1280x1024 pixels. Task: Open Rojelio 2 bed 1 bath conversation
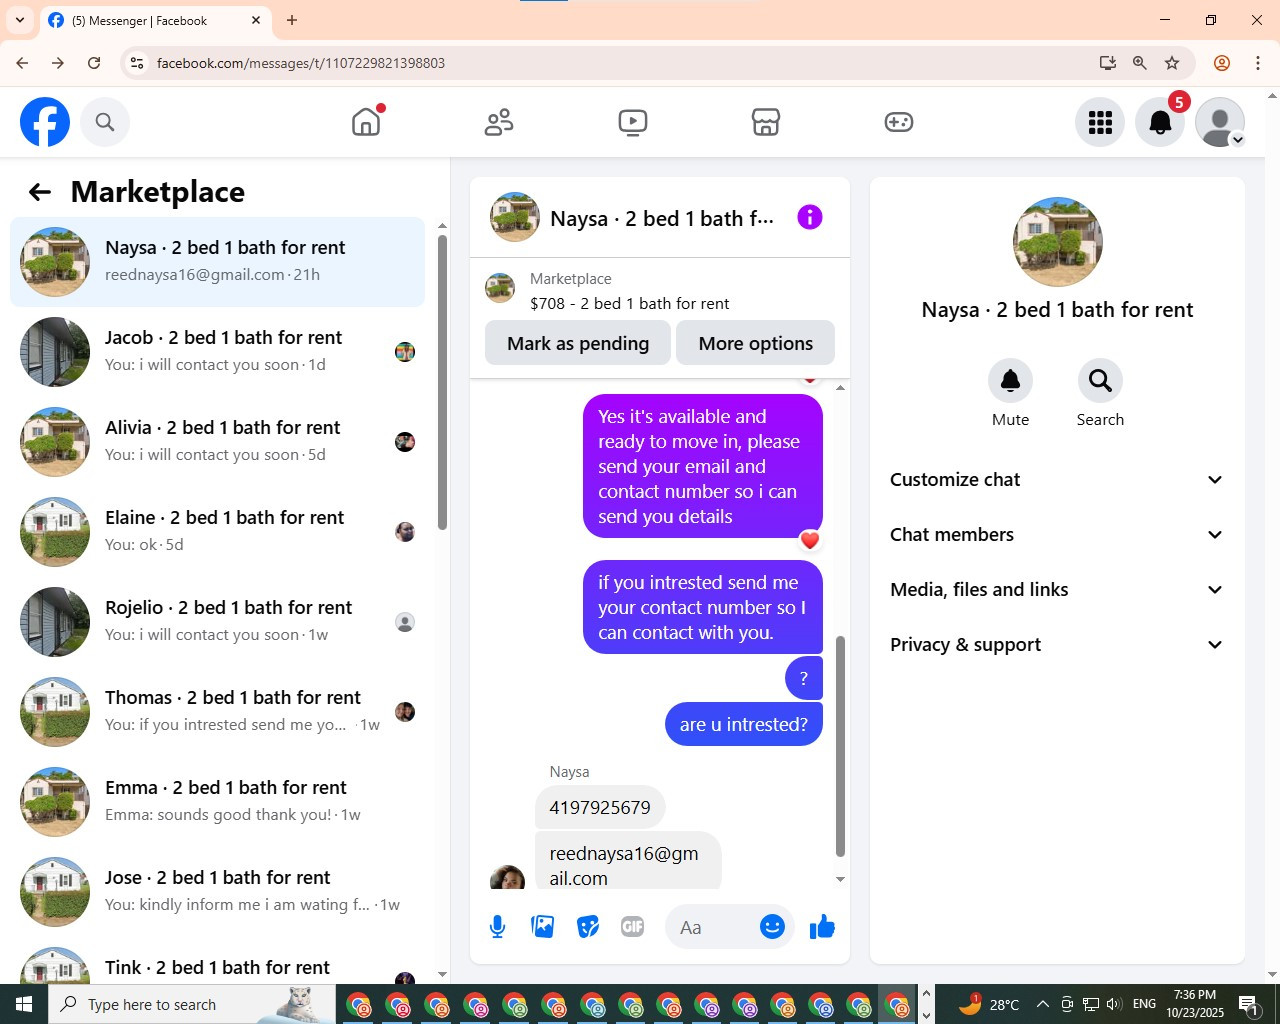coord(217,622)
